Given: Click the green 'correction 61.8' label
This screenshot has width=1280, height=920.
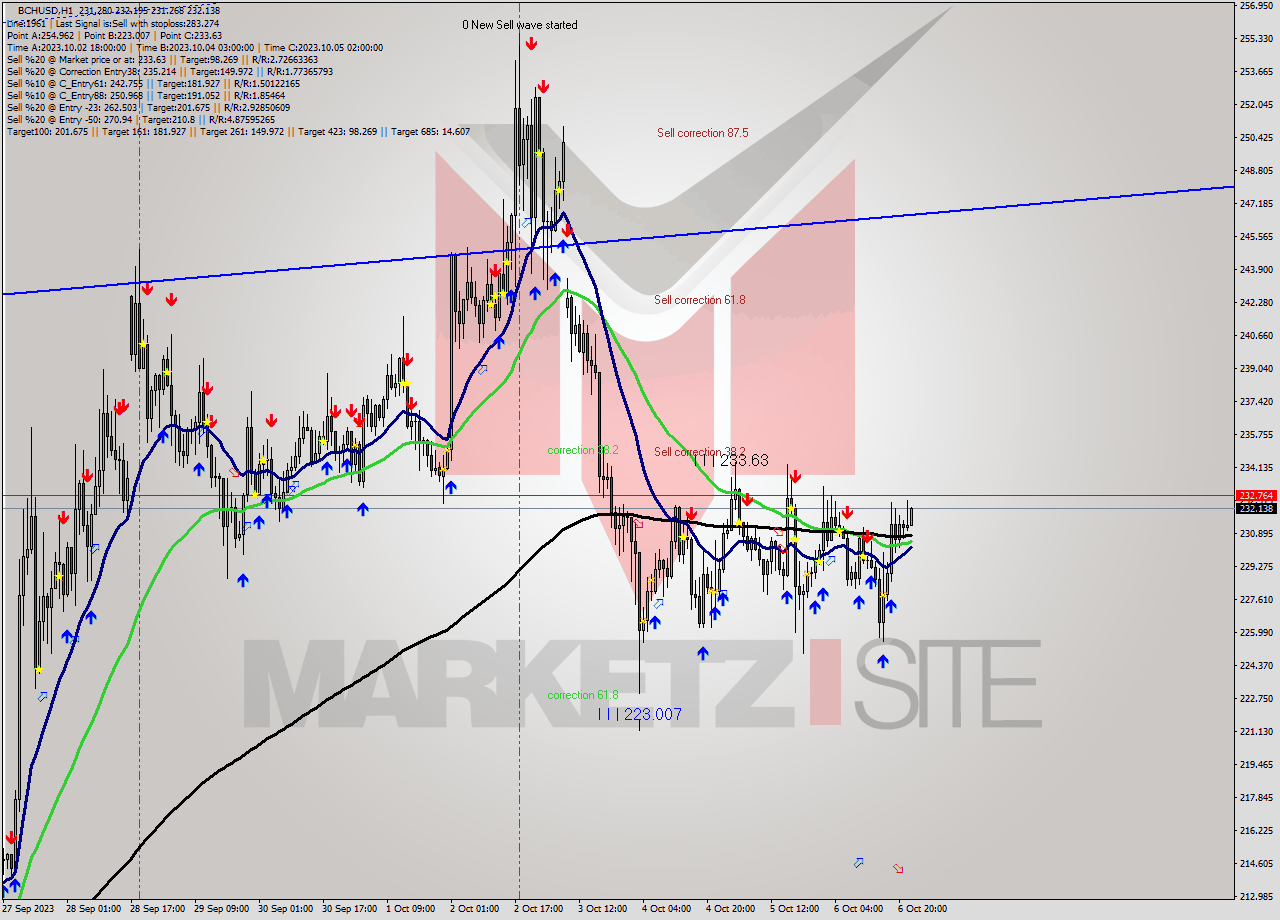Looking at the screenshot, I should coord(583,695).
